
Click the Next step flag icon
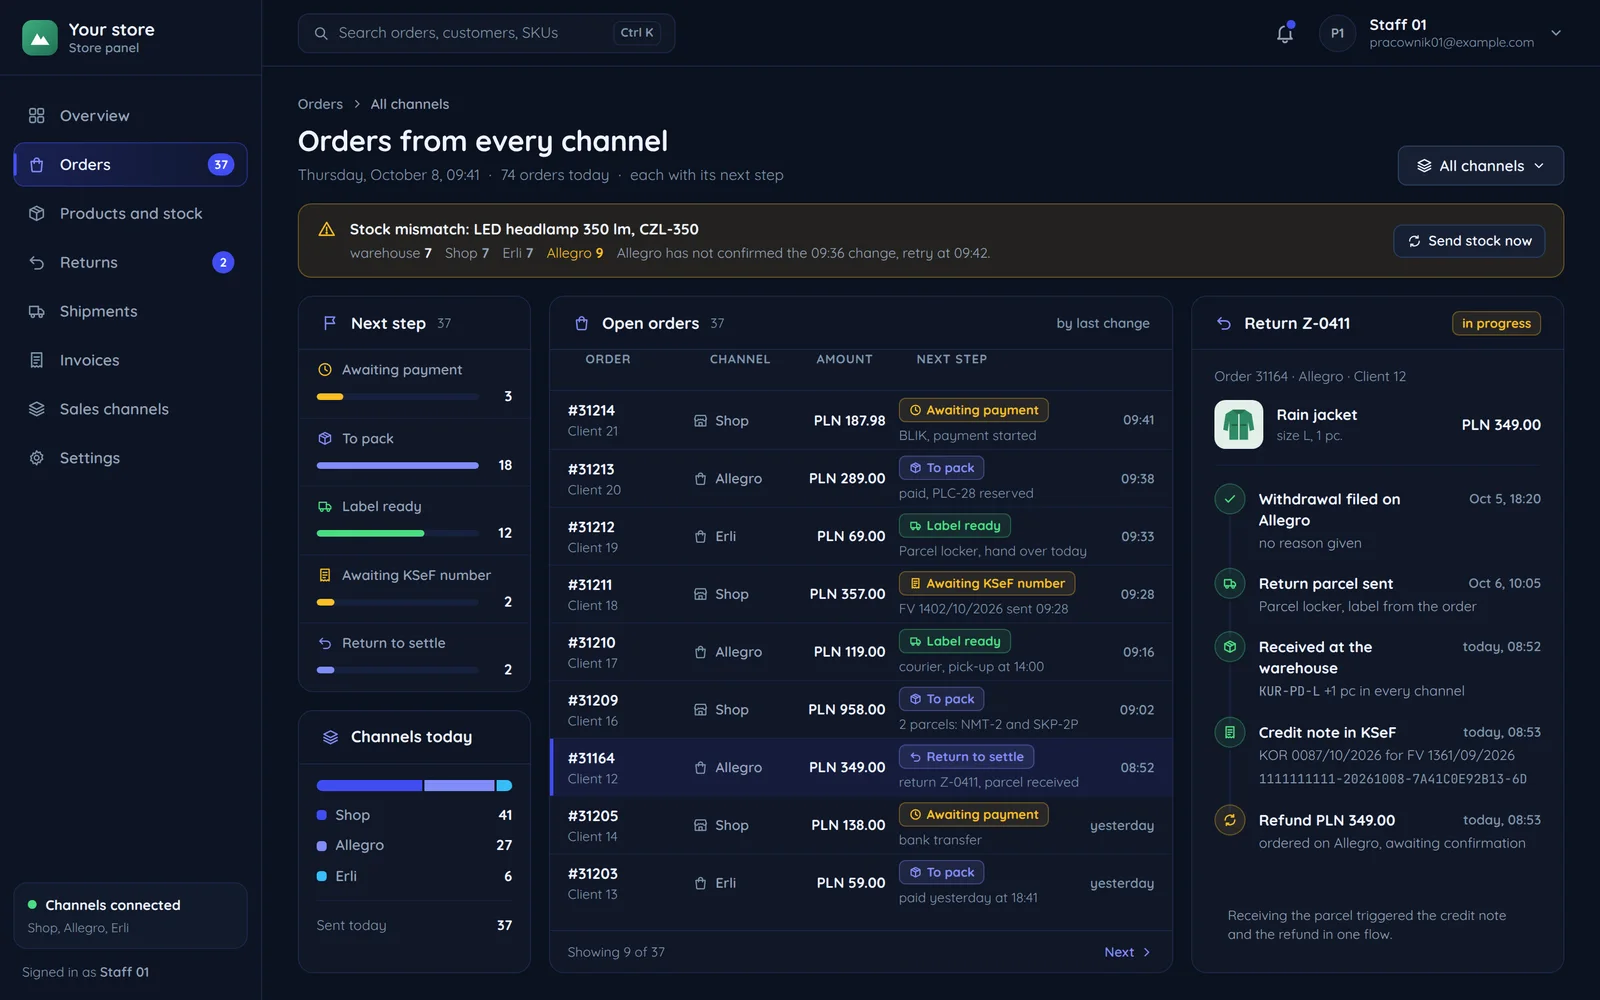[x=330, y=323]
